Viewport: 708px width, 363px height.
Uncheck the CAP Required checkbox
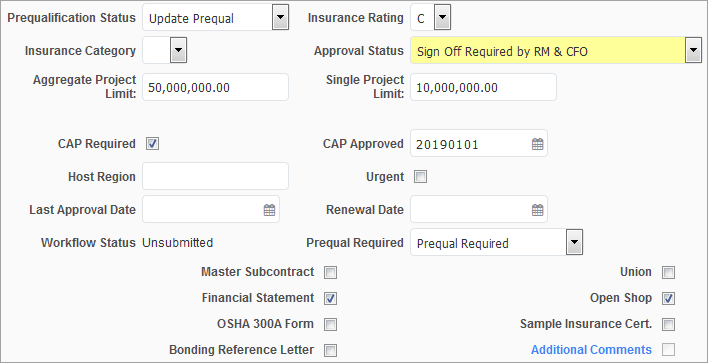pyautogui.click(x=152, y=144)
